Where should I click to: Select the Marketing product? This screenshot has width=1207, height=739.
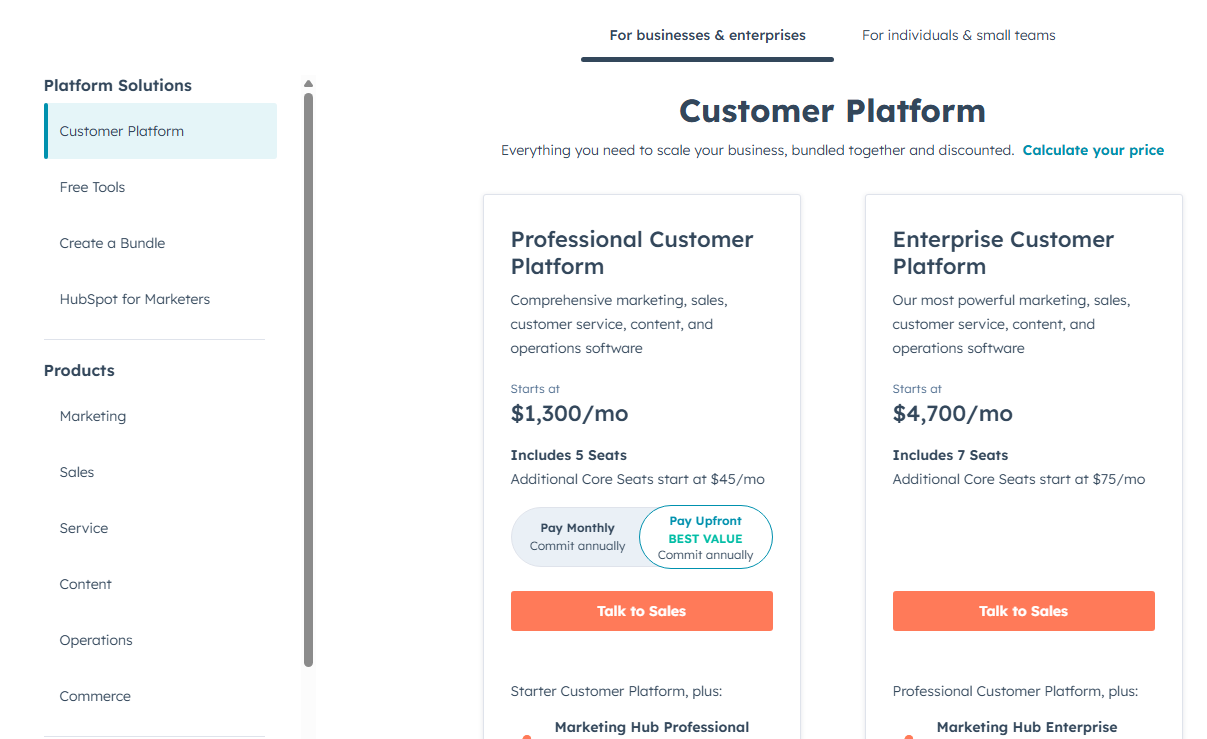pyautogui.click(x=93, y=416)
